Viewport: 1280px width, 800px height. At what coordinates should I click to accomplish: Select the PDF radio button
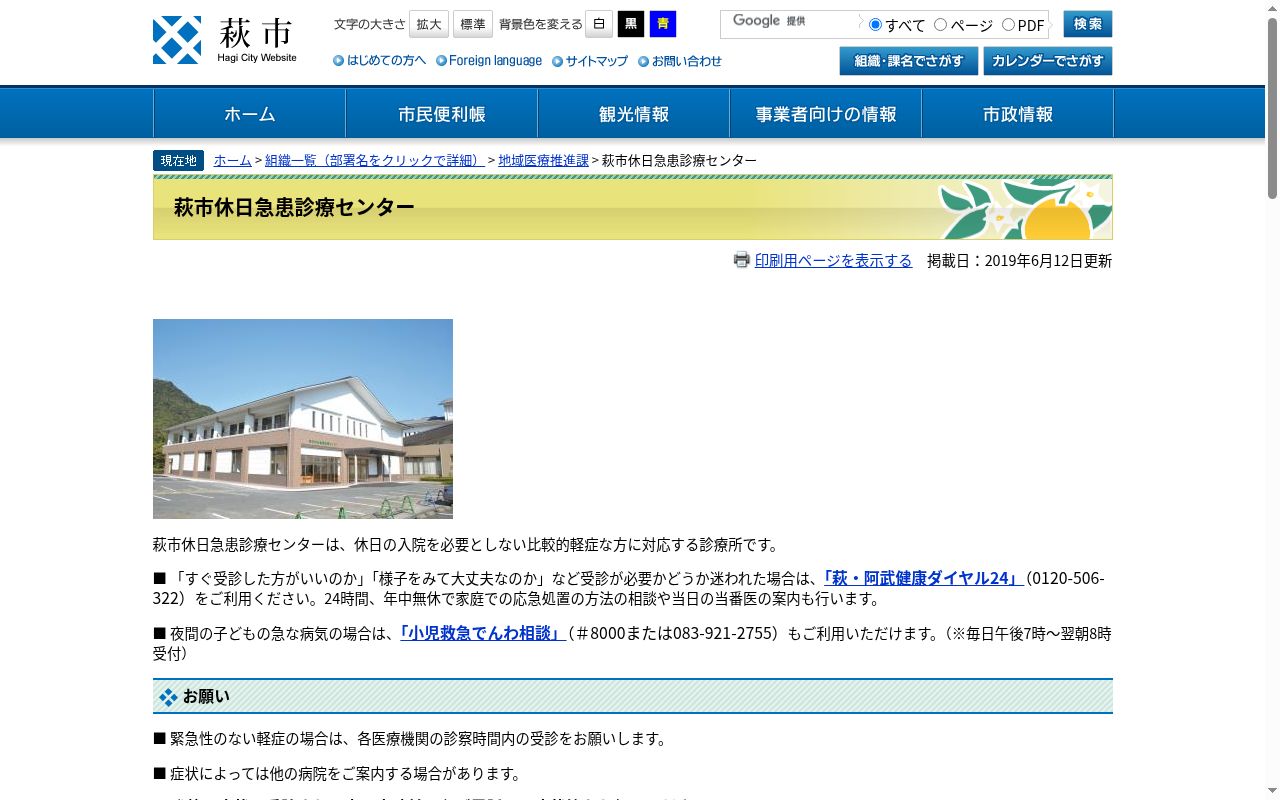point(1008,25)
